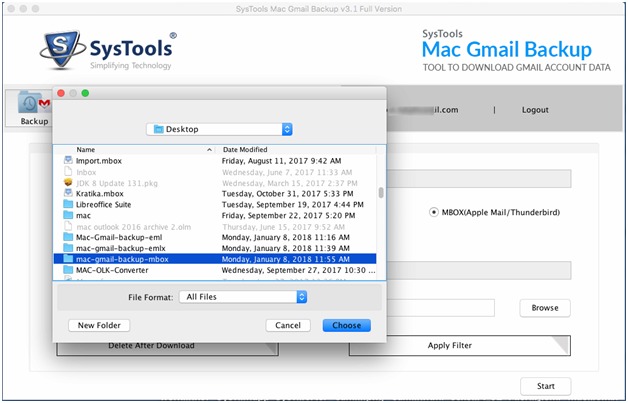Click the Mac-Gmail-backup-eml folder icon

point(68,237)
